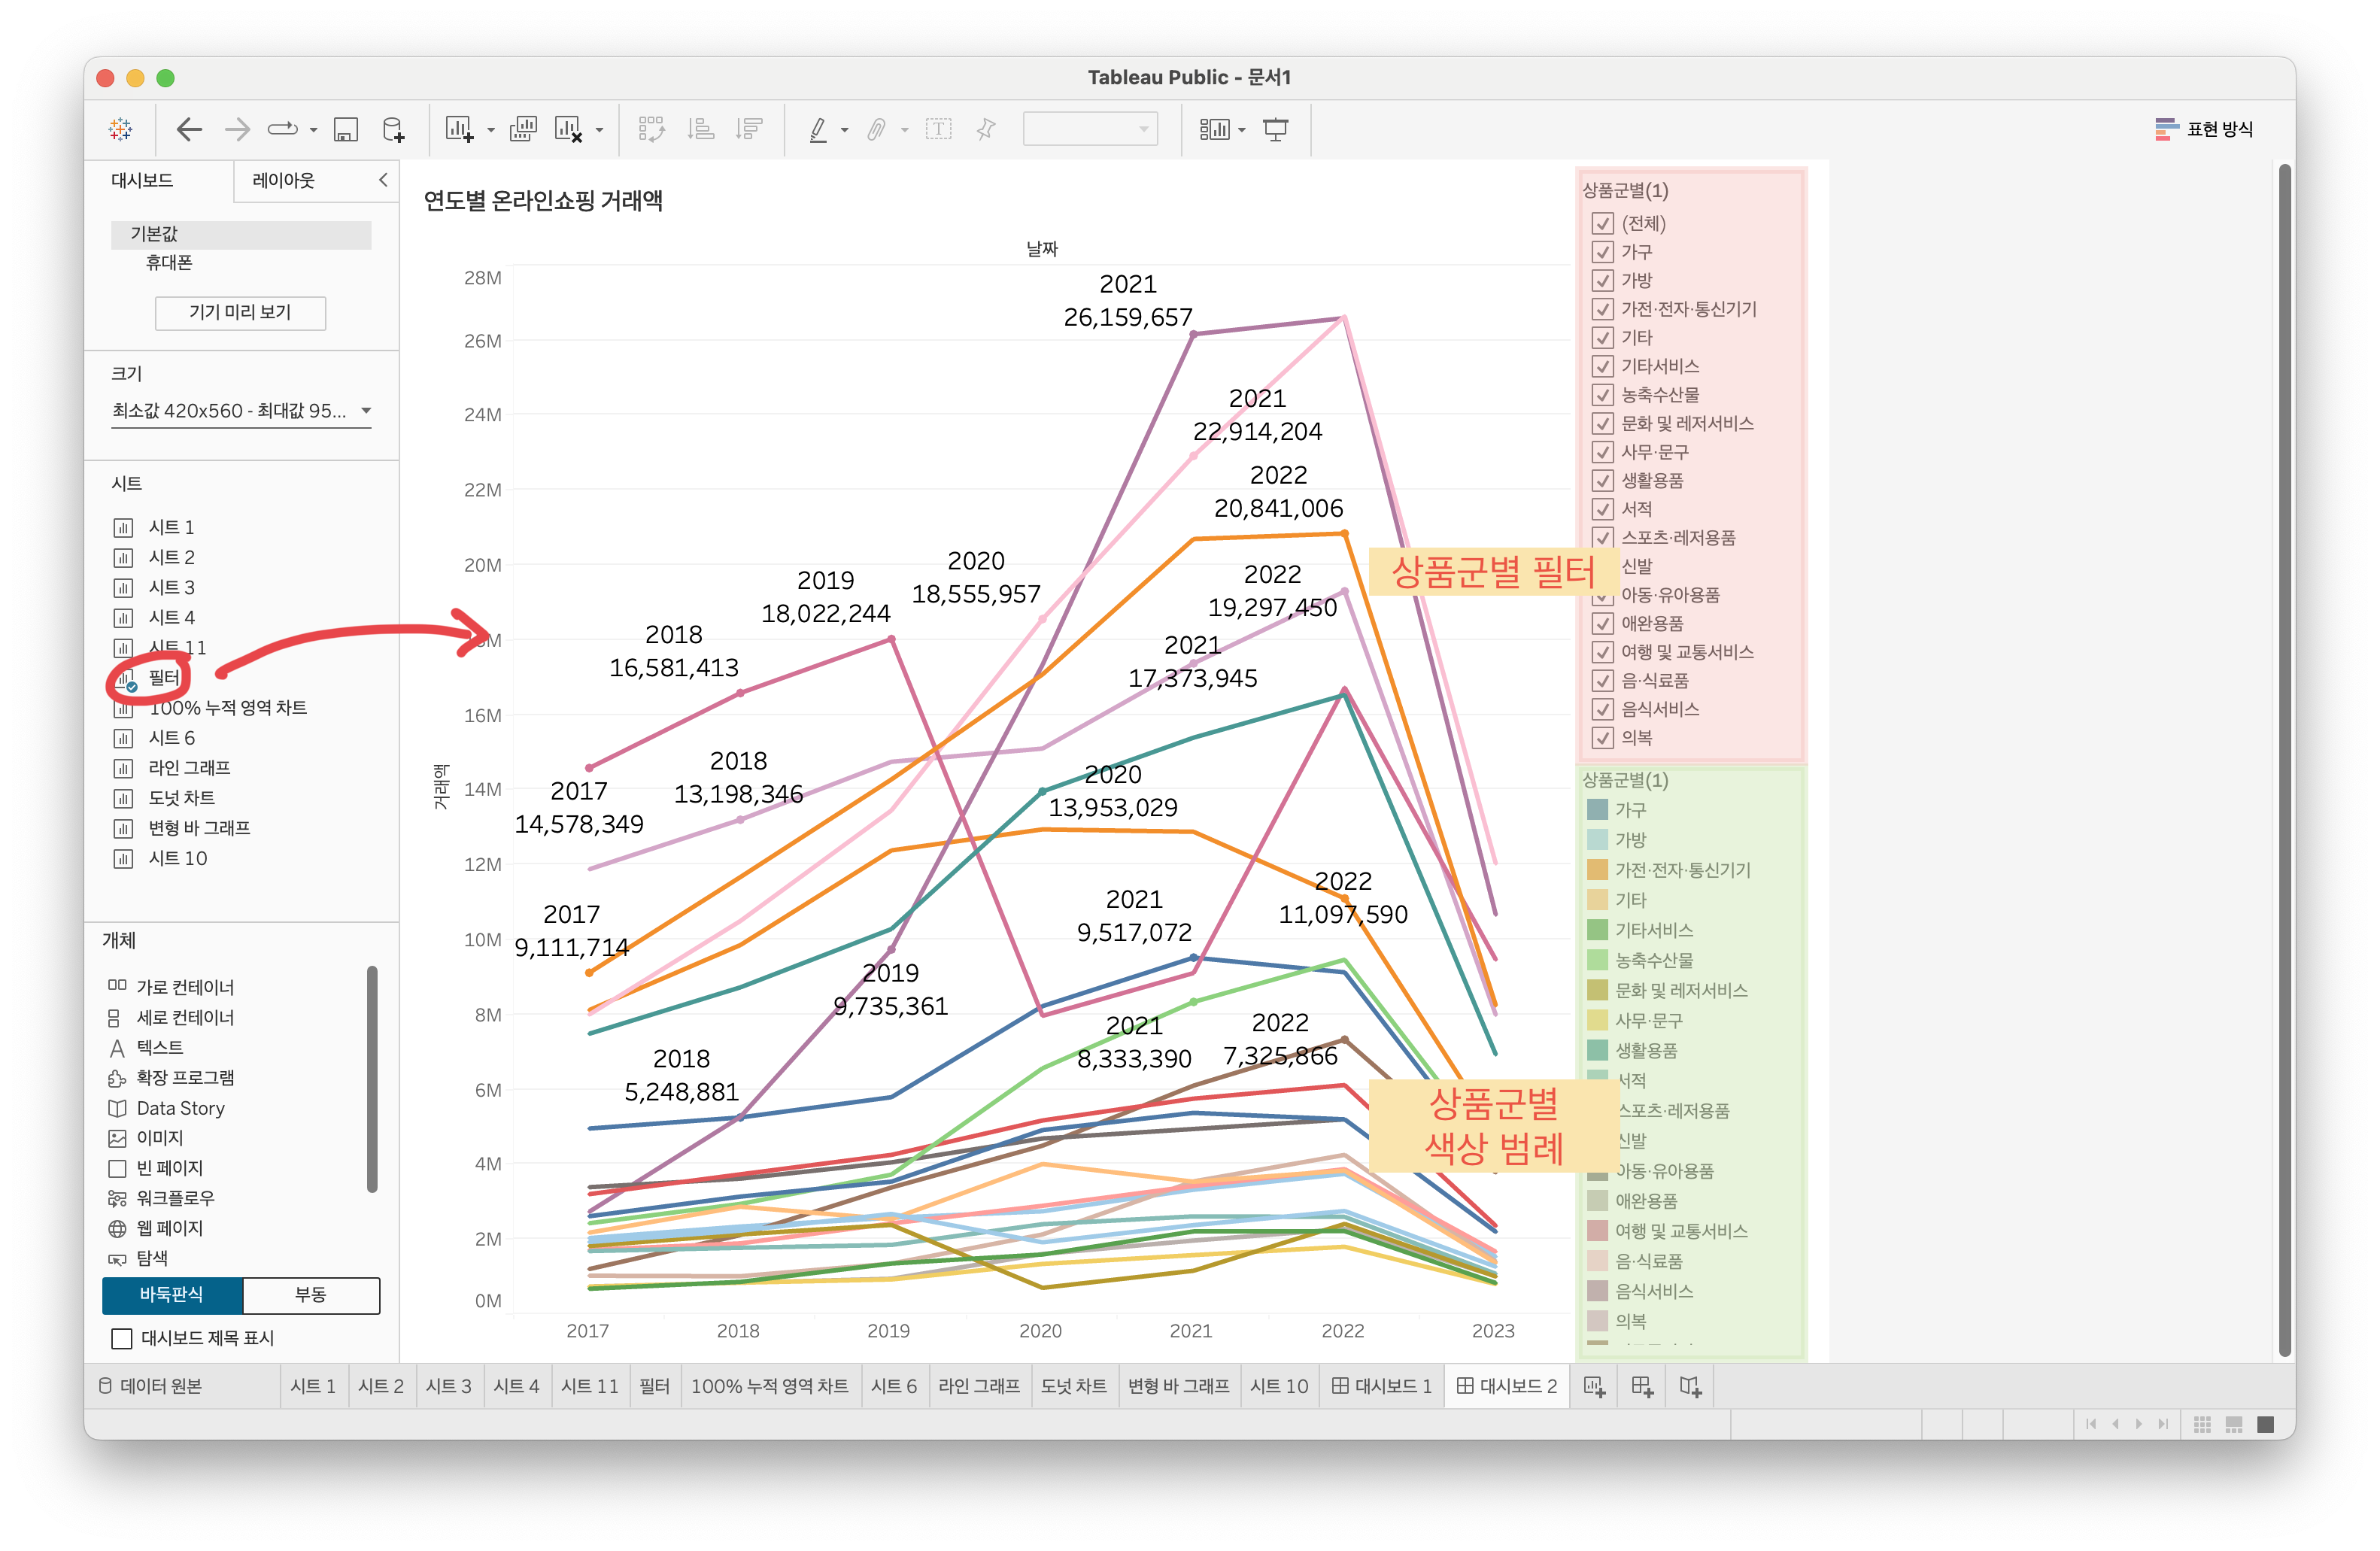Click the highlight pen toolbar icon

(x=818, y=129)
